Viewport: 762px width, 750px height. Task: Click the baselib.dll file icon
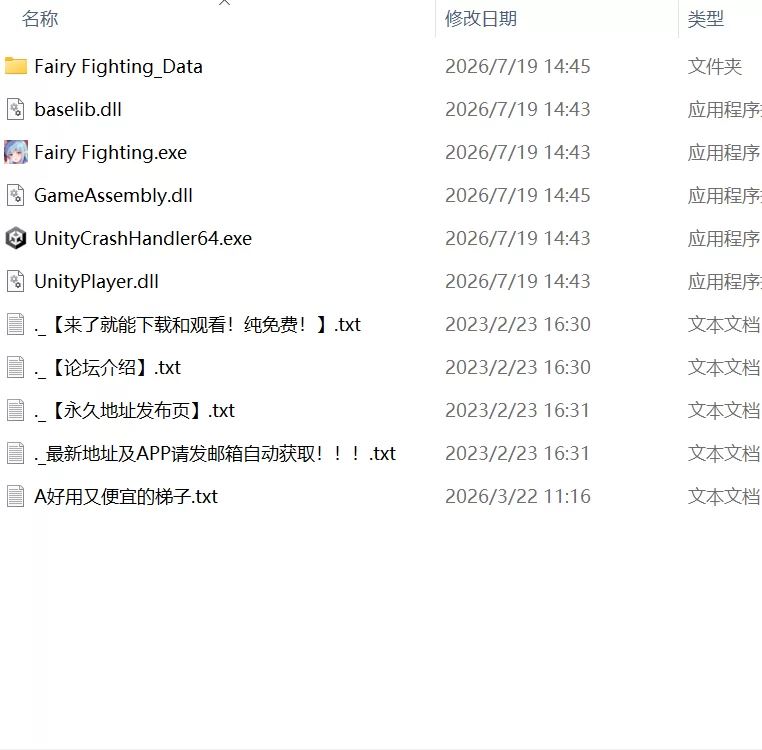(x=16, y=109)
